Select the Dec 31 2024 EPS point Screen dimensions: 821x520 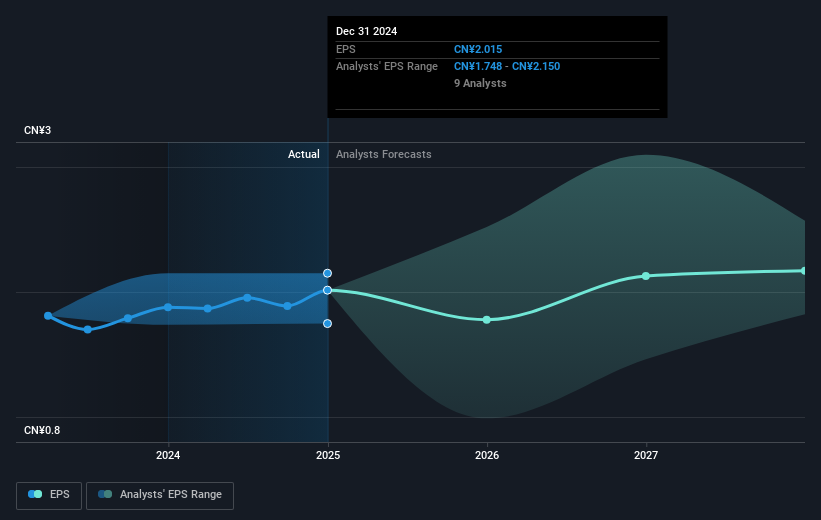pos(327,290)
